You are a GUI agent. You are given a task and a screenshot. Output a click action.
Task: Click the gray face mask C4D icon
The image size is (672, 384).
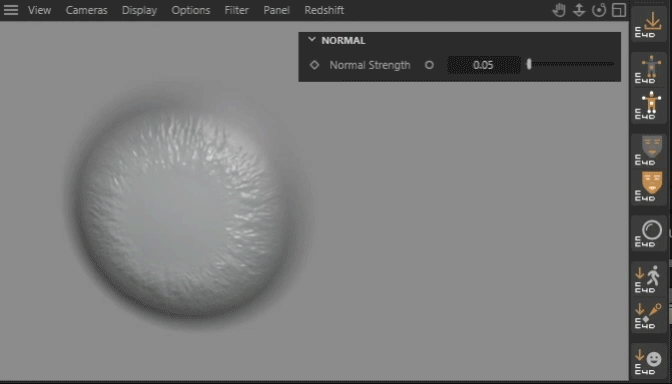649,150
